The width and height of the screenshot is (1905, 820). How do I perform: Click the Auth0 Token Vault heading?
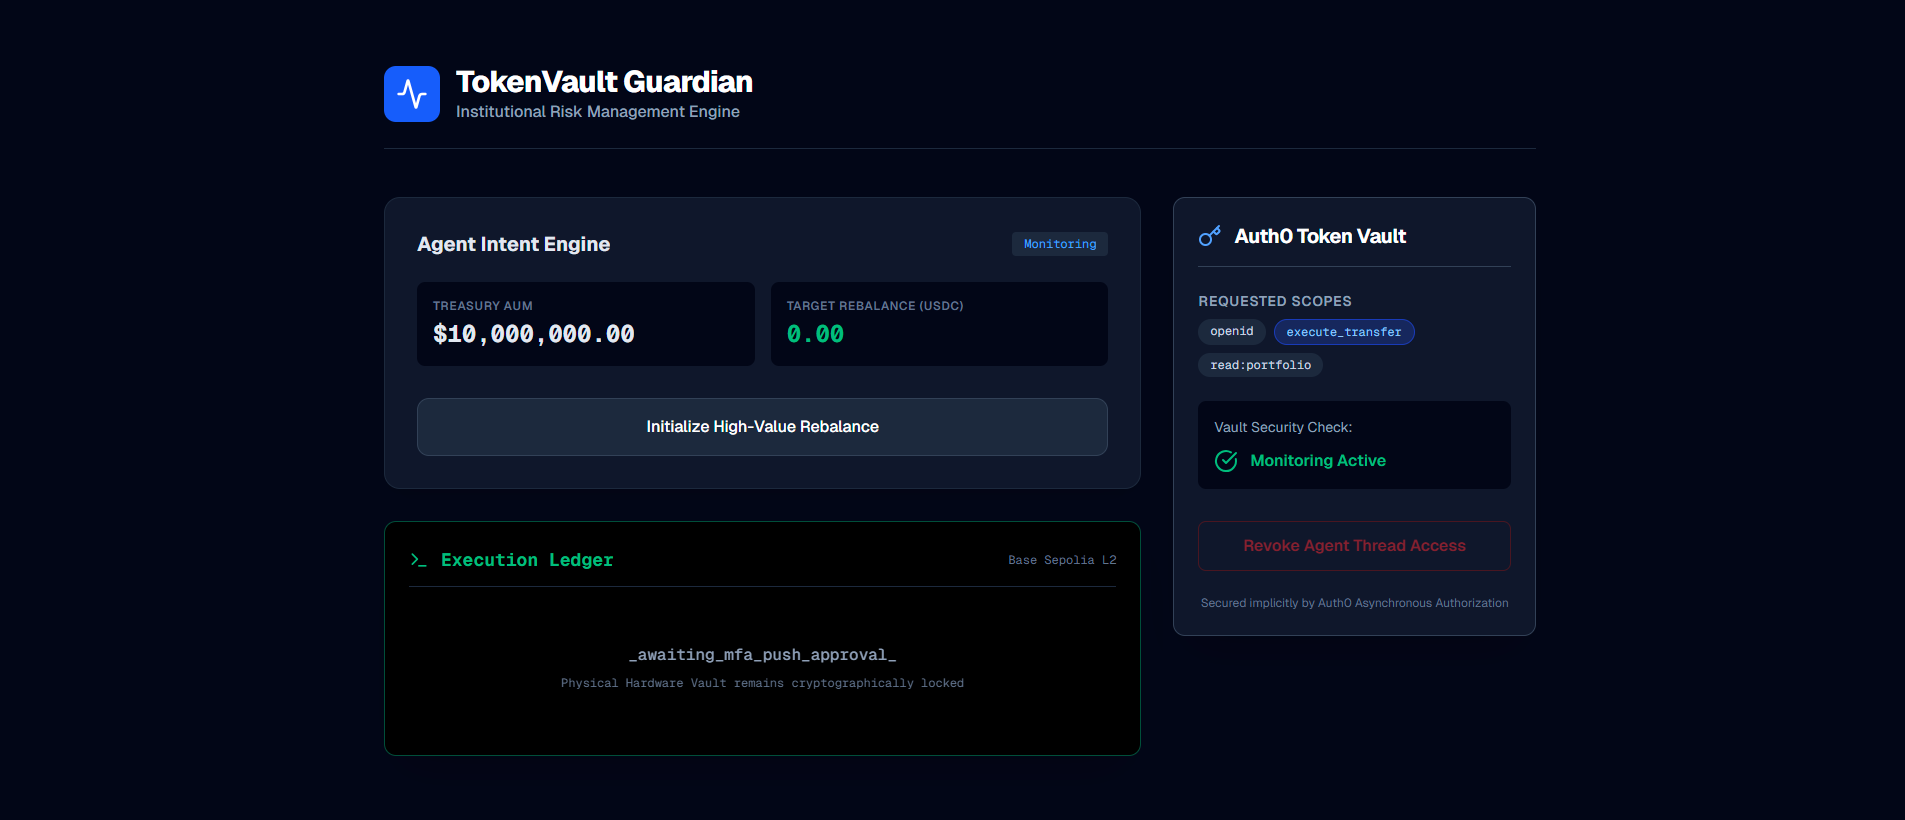(x=1320, y=236)
